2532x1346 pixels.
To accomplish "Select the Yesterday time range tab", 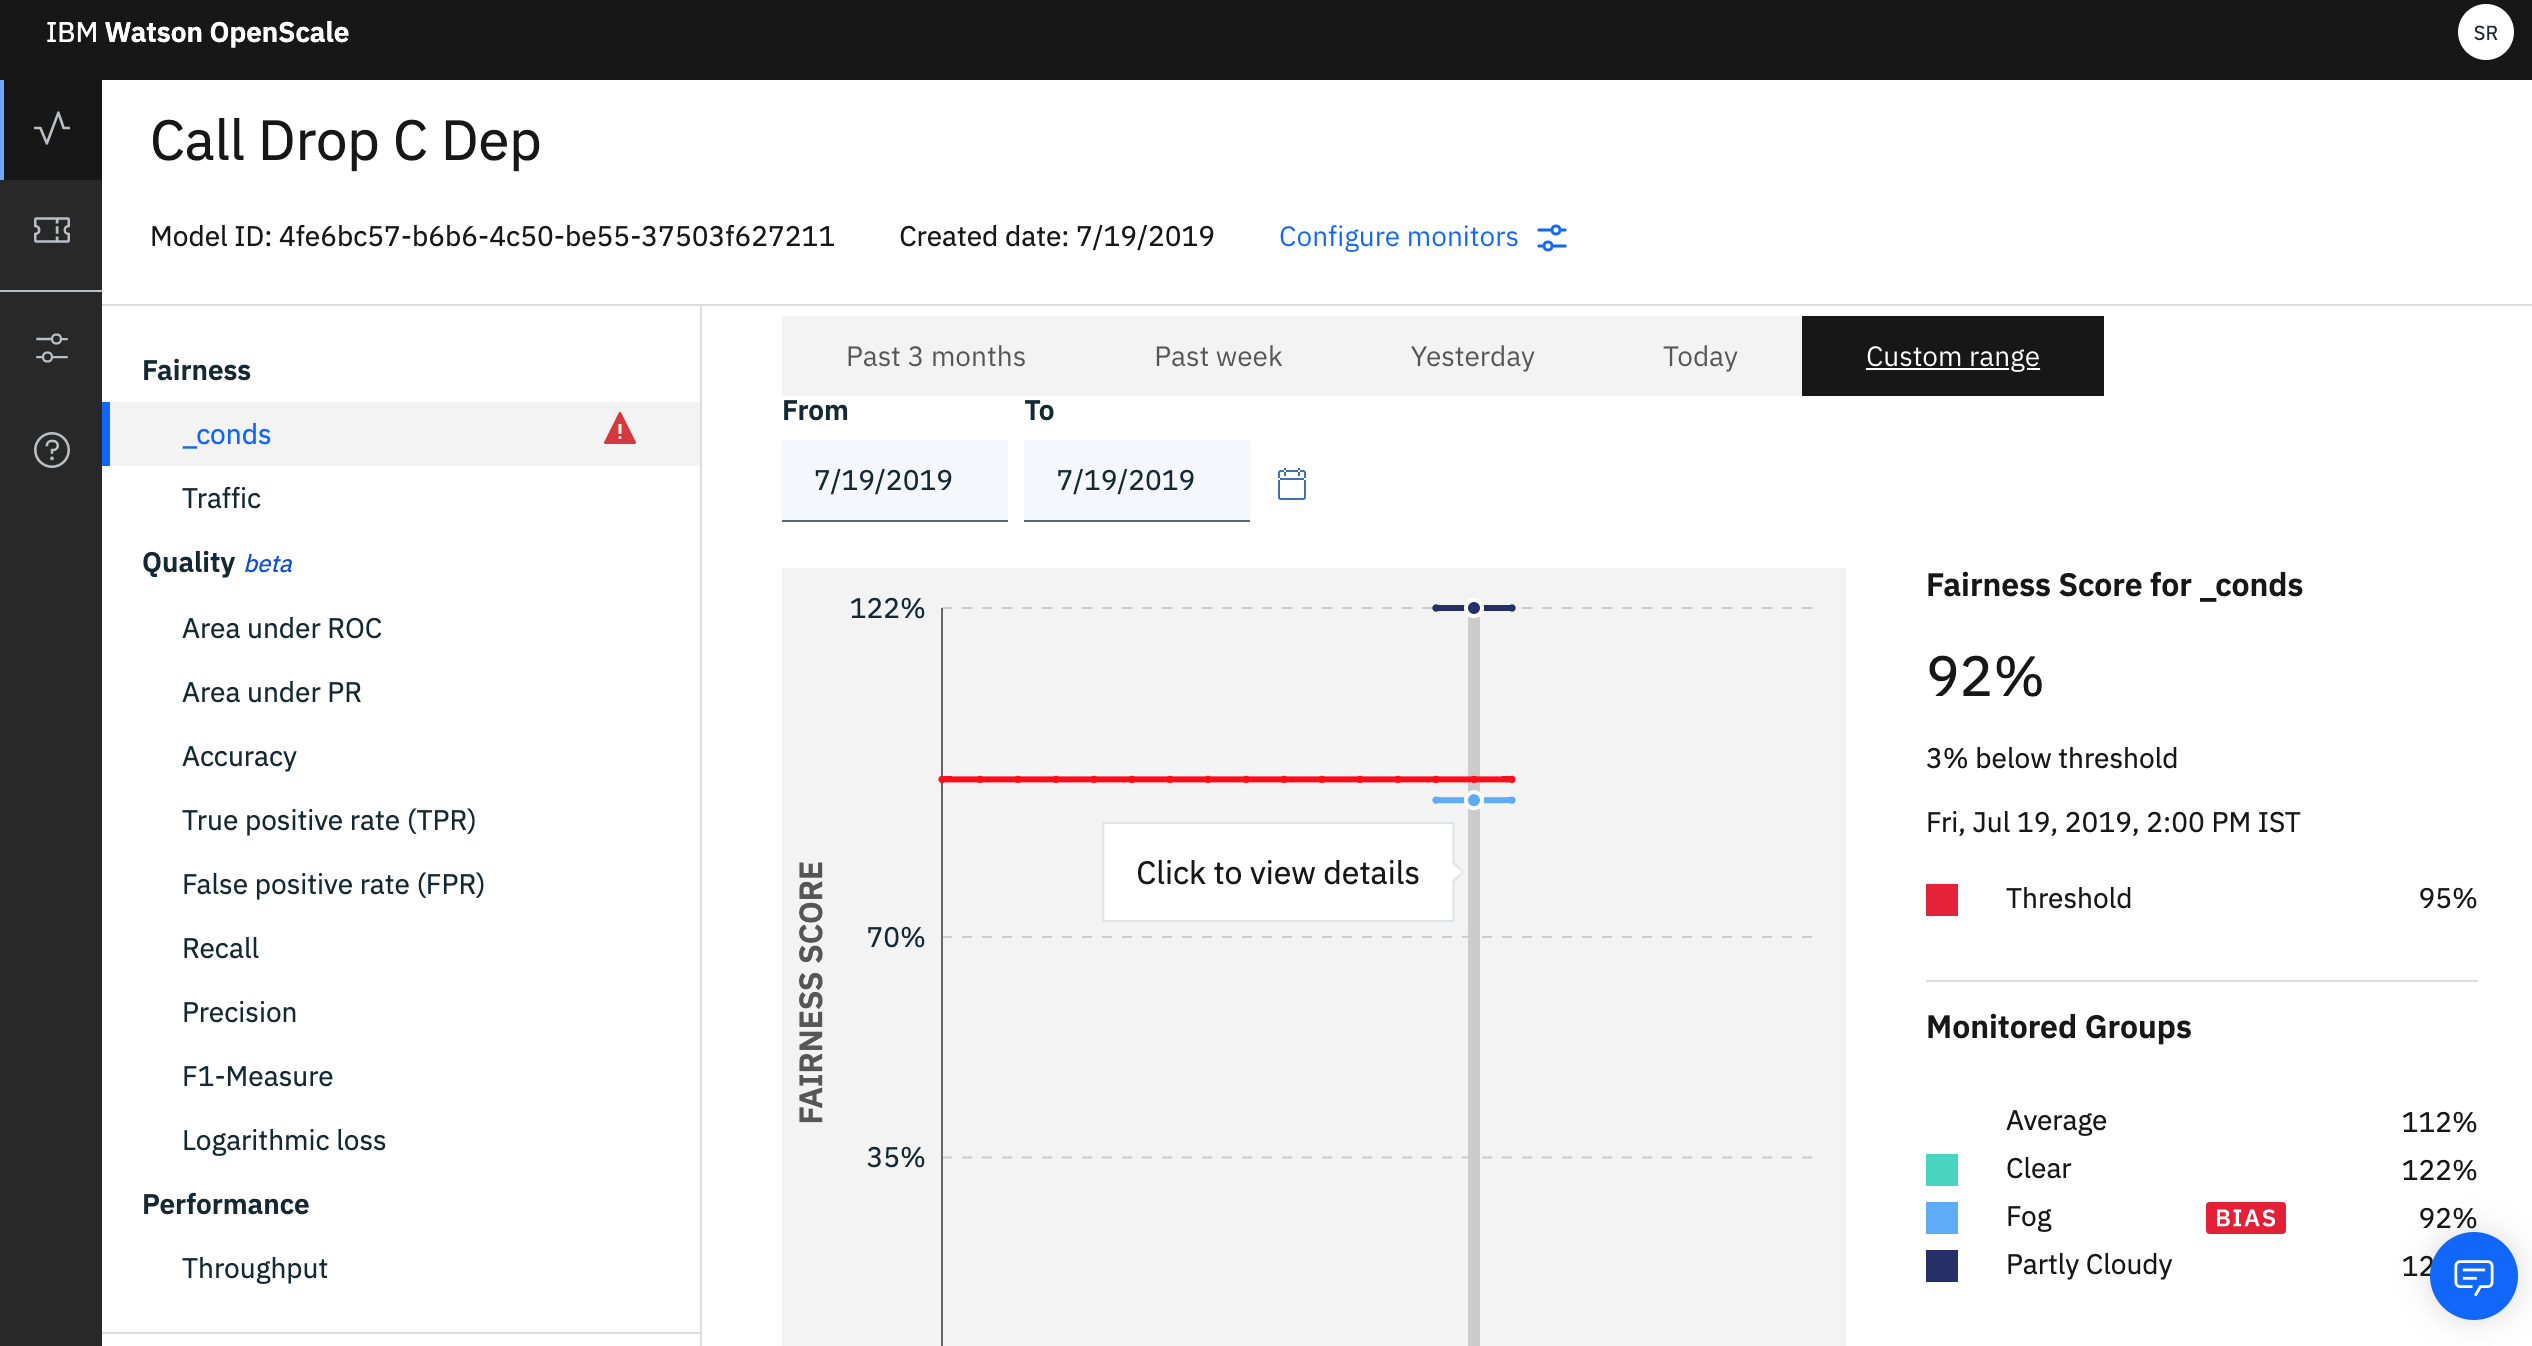I will [x=1471, y=356].
